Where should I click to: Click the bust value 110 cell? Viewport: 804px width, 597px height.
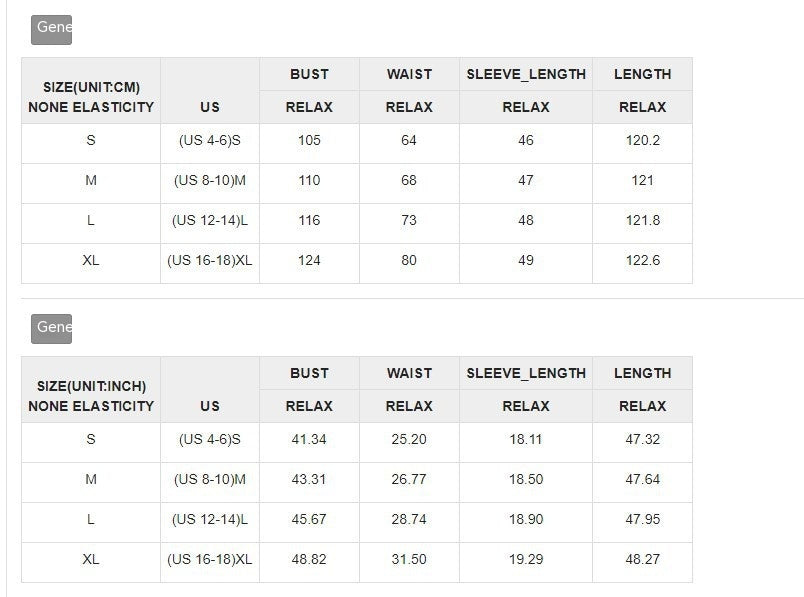pos(309,181)
